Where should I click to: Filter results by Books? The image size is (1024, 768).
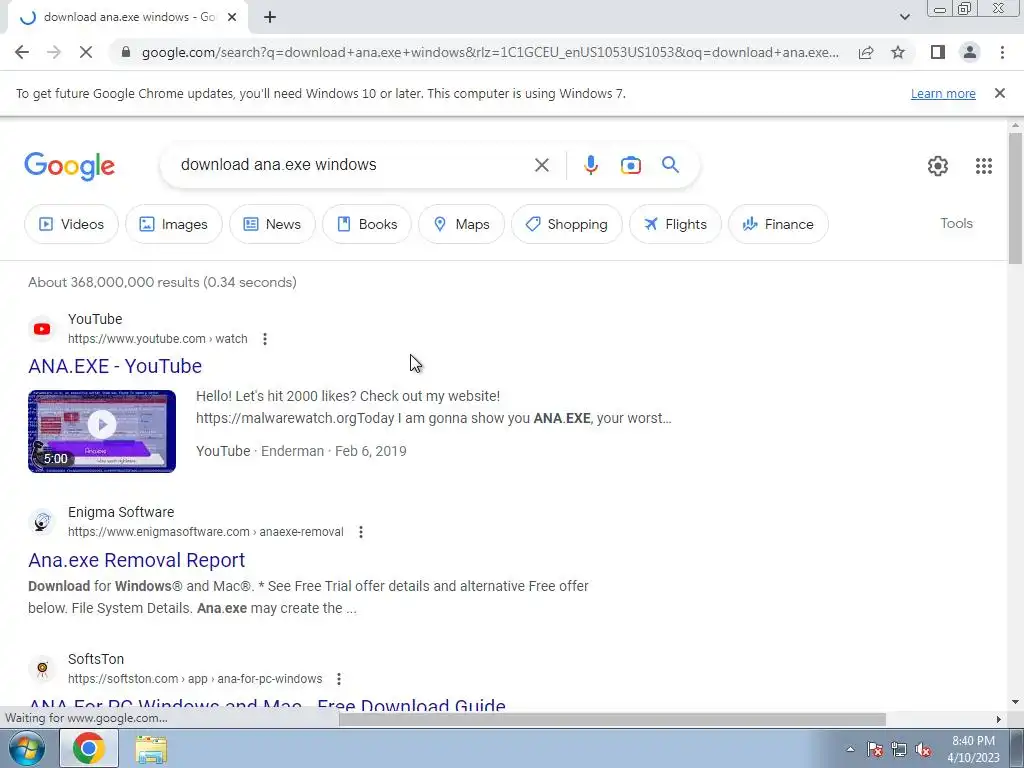[366, 224]
